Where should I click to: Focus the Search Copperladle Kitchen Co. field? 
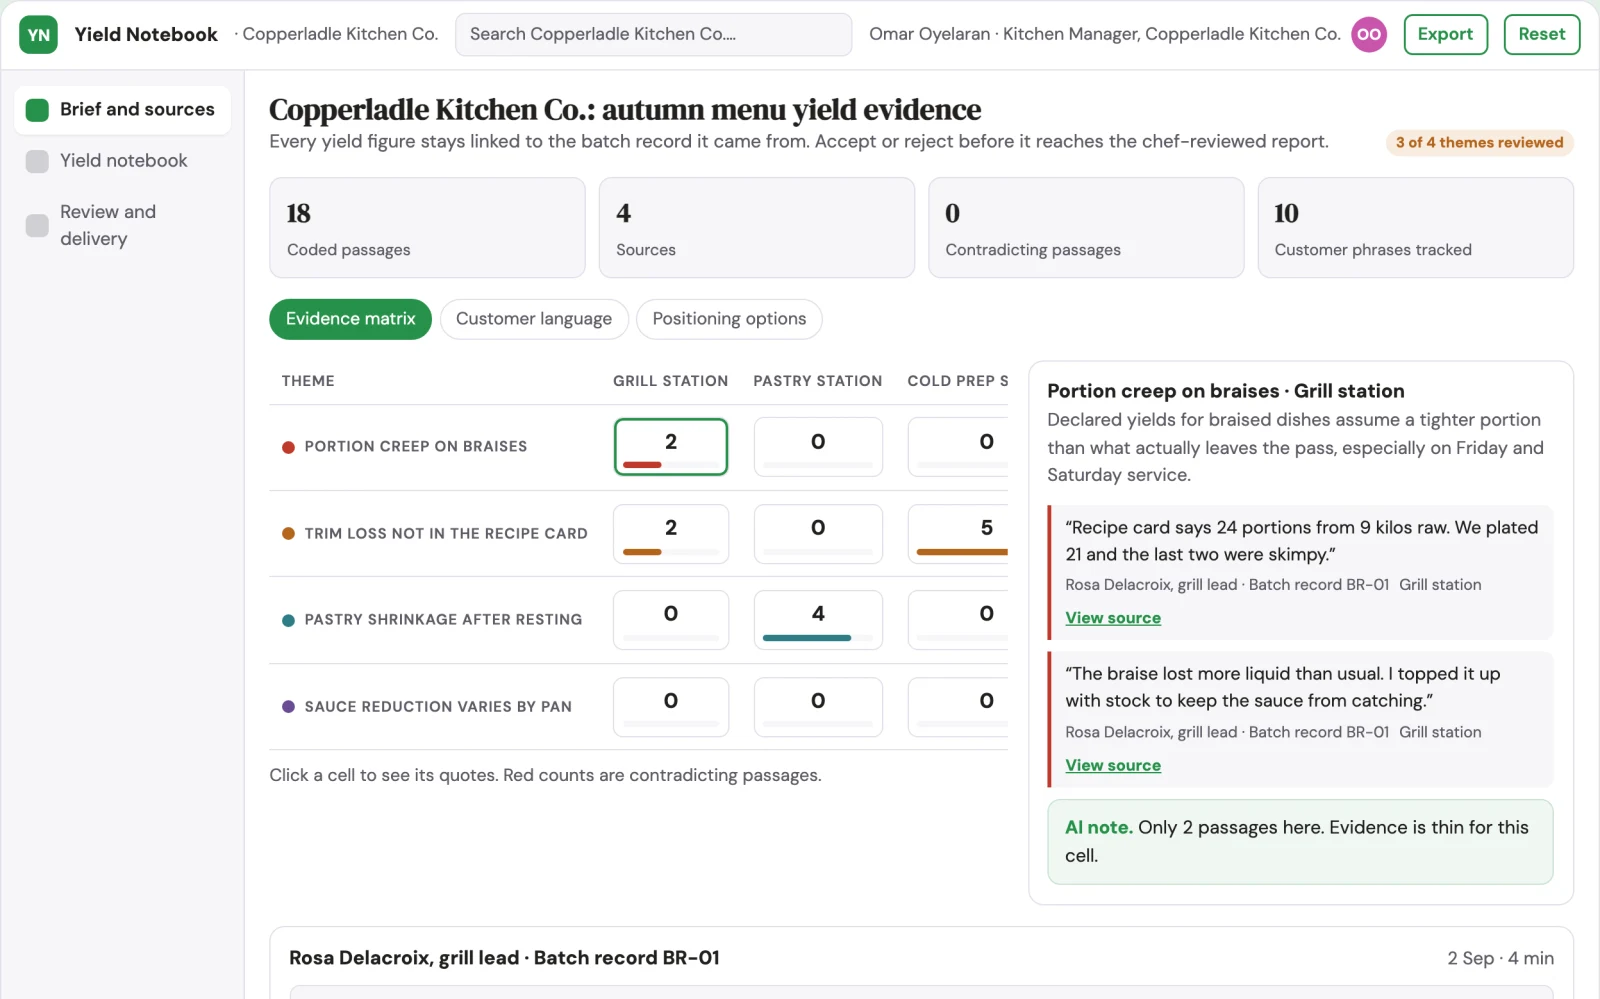click(653, 34)
